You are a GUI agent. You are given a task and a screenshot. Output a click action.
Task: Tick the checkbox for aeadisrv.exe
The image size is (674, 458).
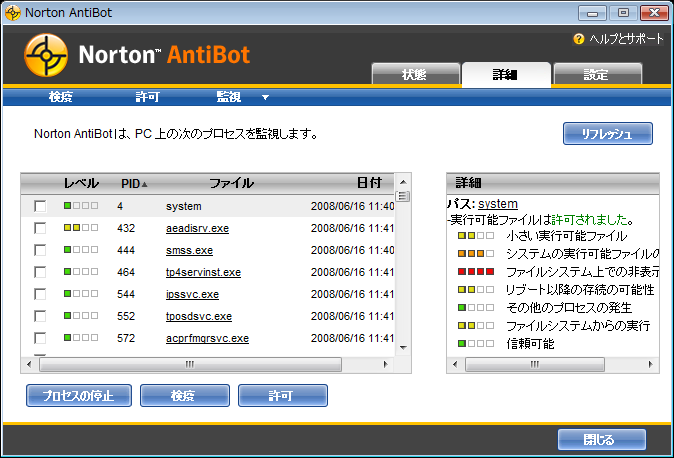tap(40, 228)
